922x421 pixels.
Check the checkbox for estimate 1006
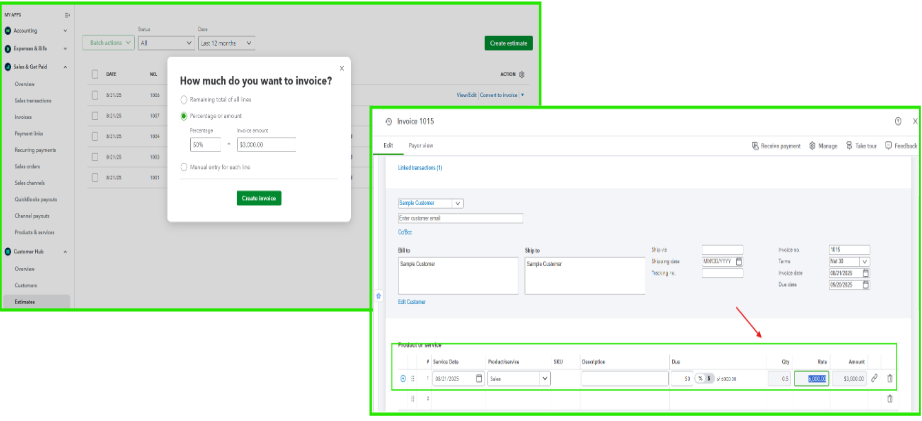click(x=95, y=95)
